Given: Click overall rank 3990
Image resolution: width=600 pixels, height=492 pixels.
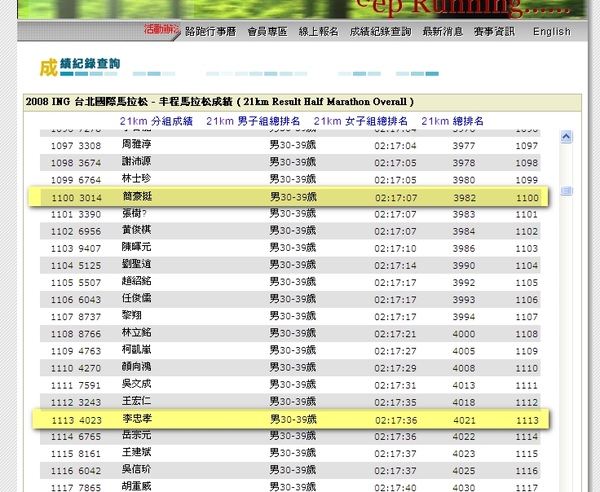Looking at the screenshot, I should [464, 266].
